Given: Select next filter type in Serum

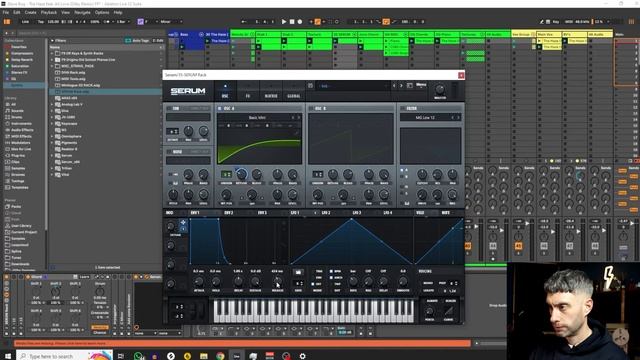Looking at the screenshot, I should pos(458,118).
